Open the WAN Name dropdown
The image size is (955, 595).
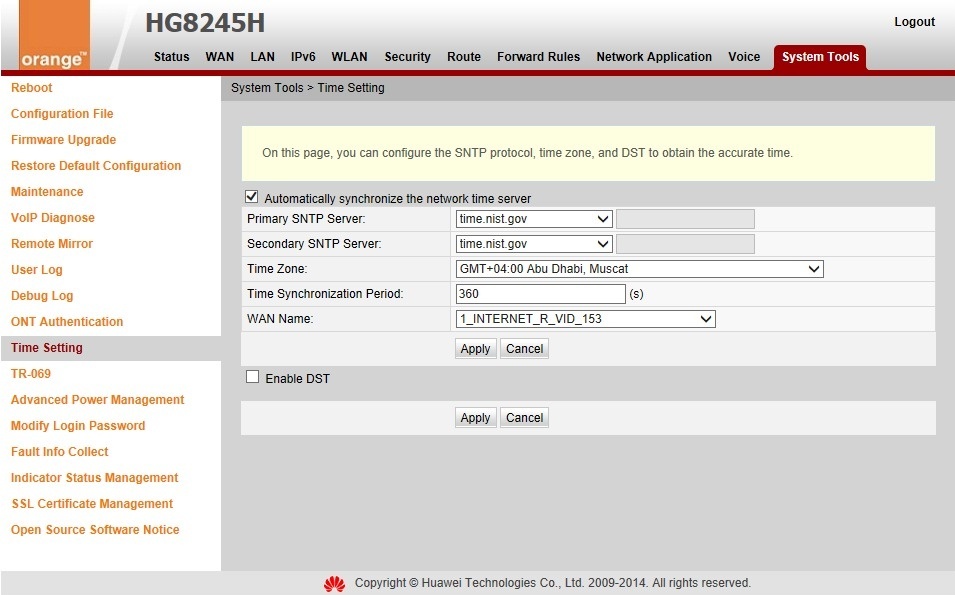pos(585,319)
